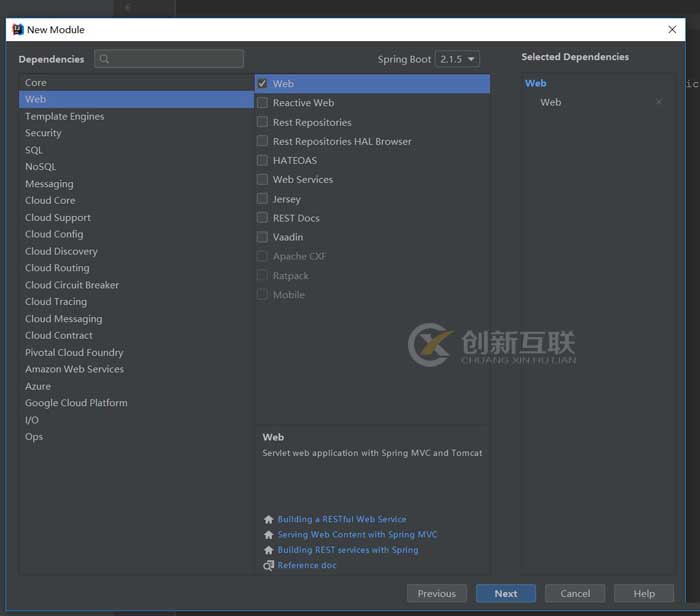Screen dimensions: 700x616
Task: Select the Cloud Messaging category
Action: [x=136, y=319]
